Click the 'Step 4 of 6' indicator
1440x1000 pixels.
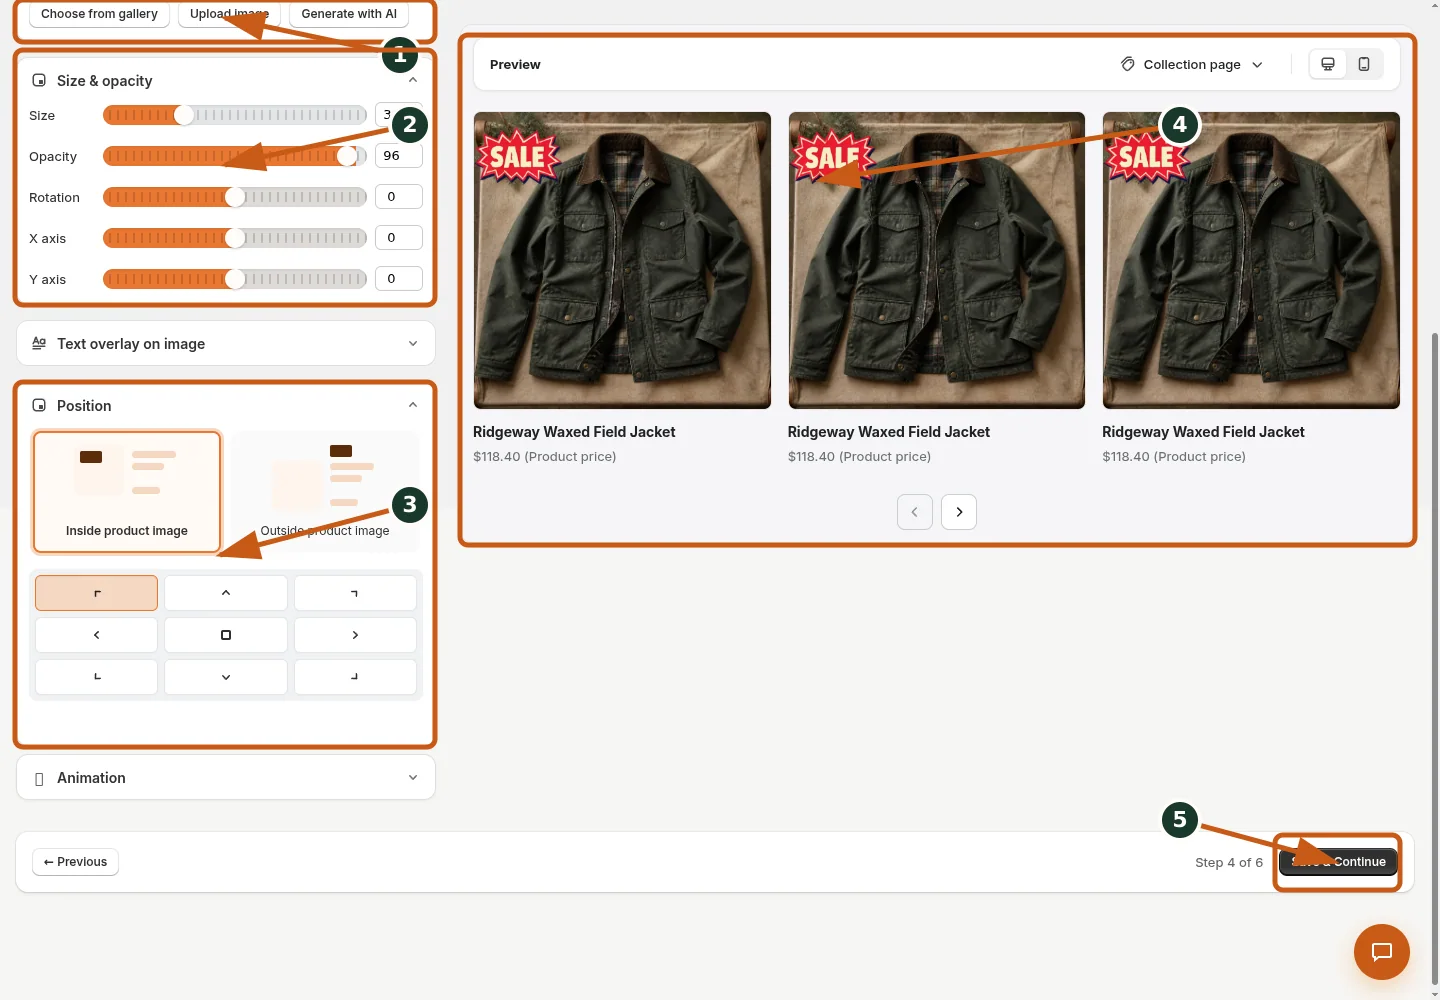pos(1229,863)
